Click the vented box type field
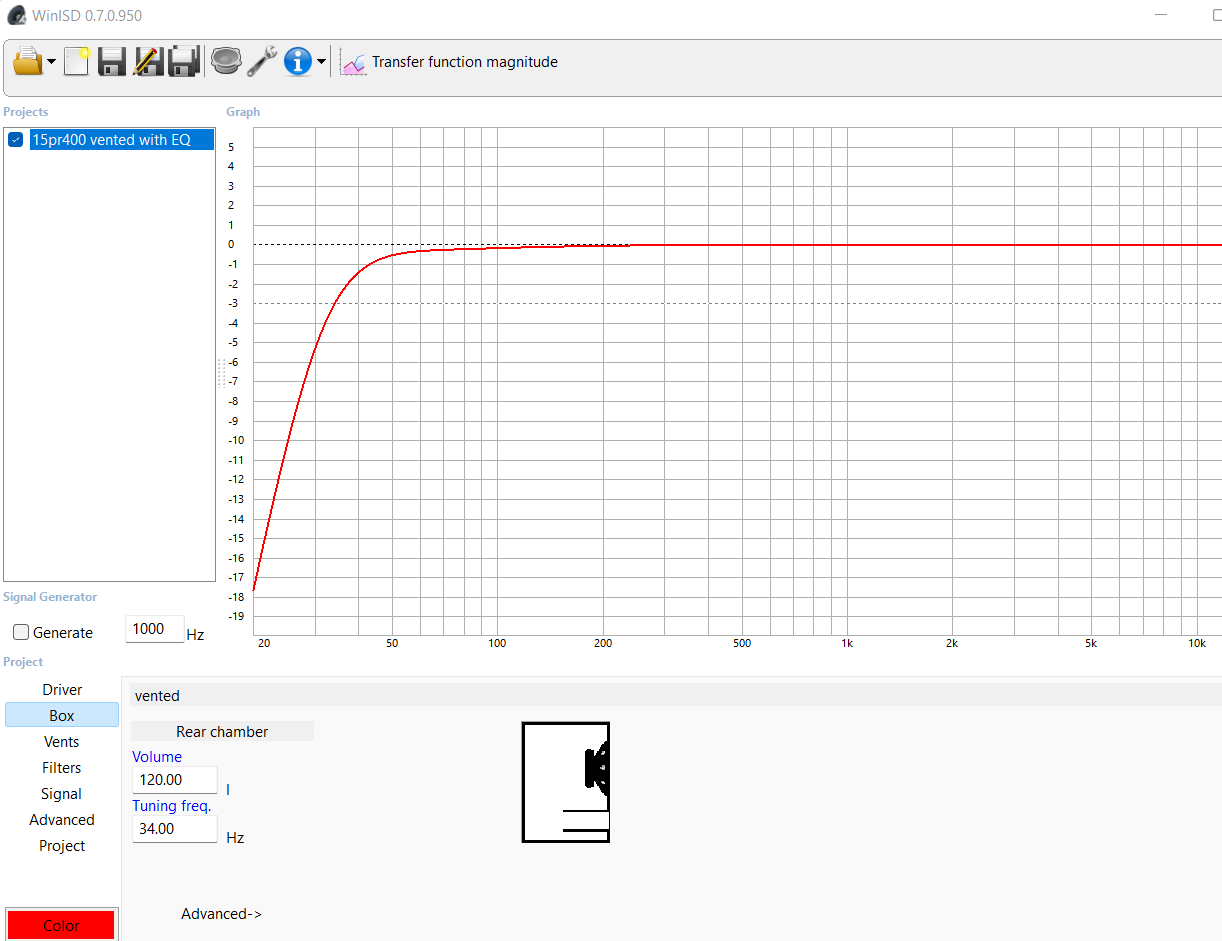 coord(676,695)
